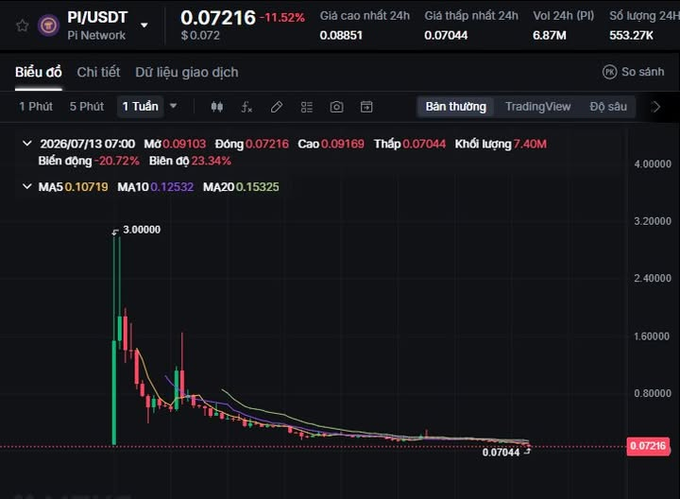Image resolution: width=680 pixels, height=499 pixels.
Task: Click the Giá thấp nhất 24h value 0.07044
Action: point(446,35)
